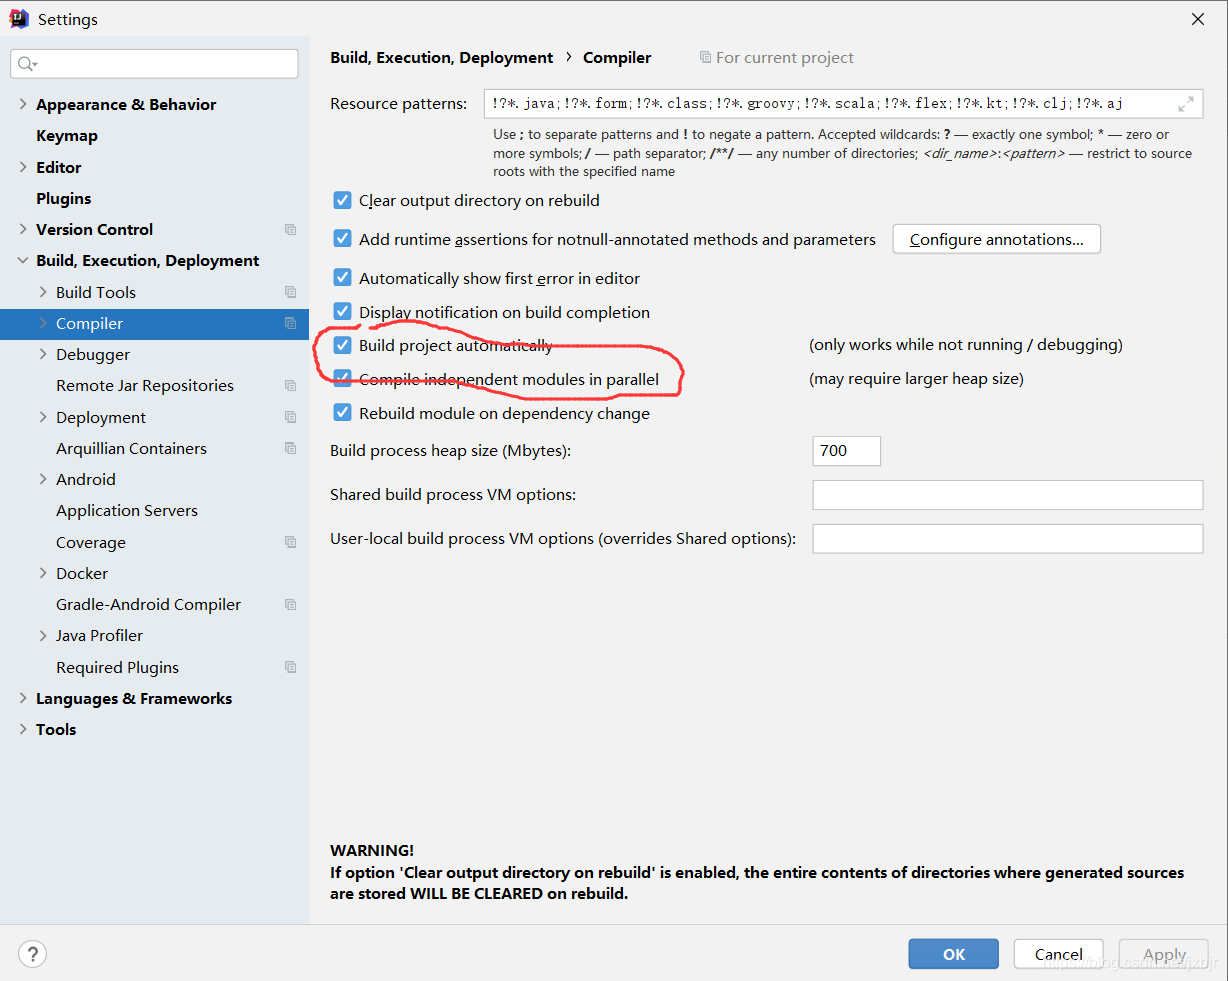1228x981 pixels.
Task: Expand the Build Tools node arrow
Action: (x=43, y=292)
